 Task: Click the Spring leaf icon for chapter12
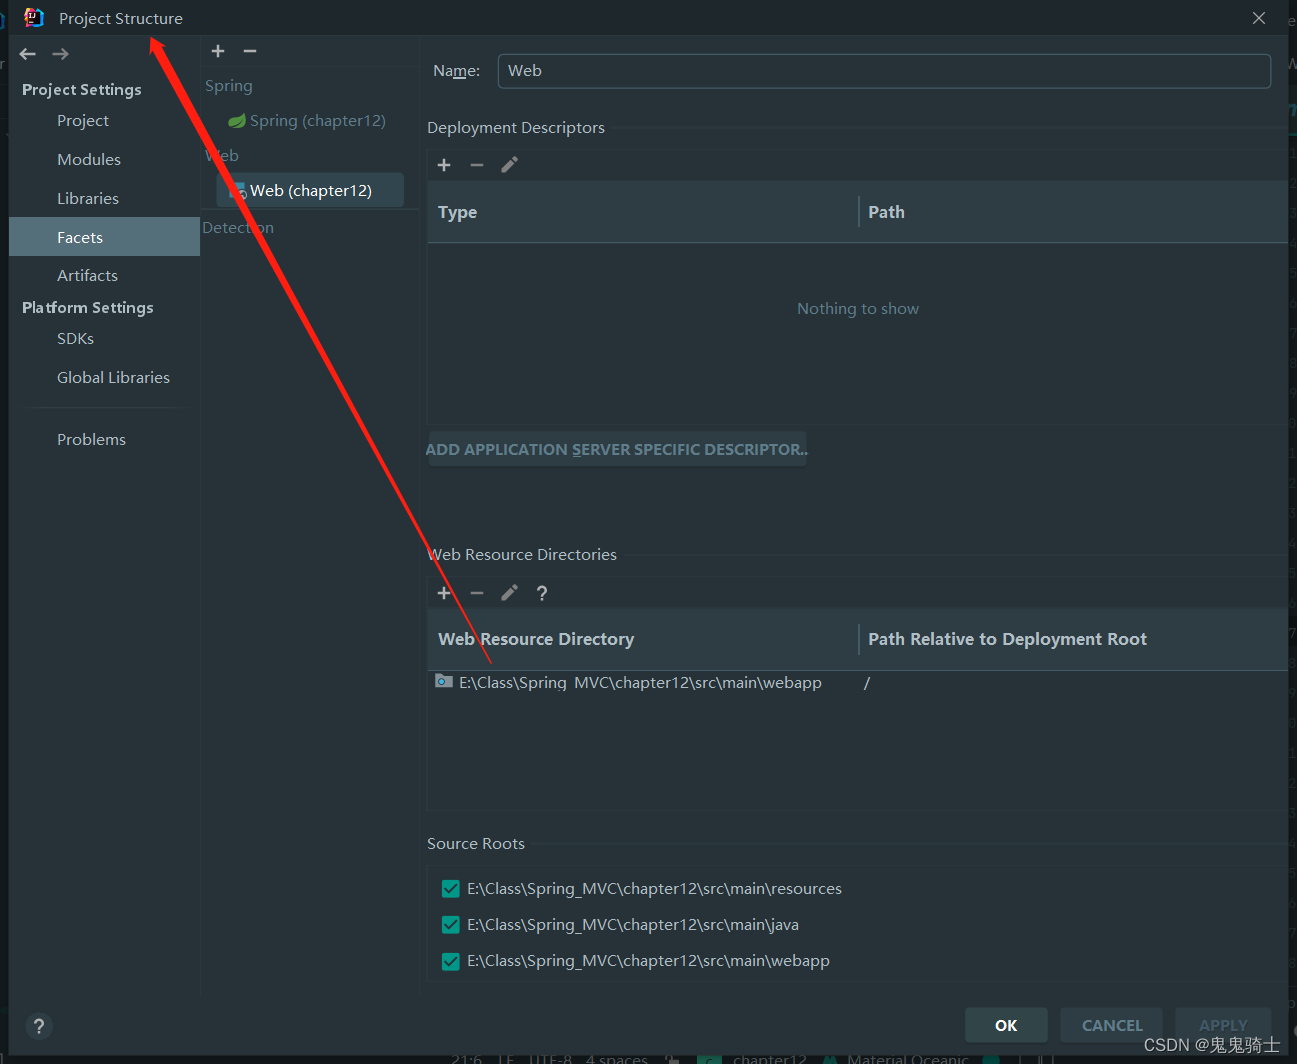(x=237, y=121)
